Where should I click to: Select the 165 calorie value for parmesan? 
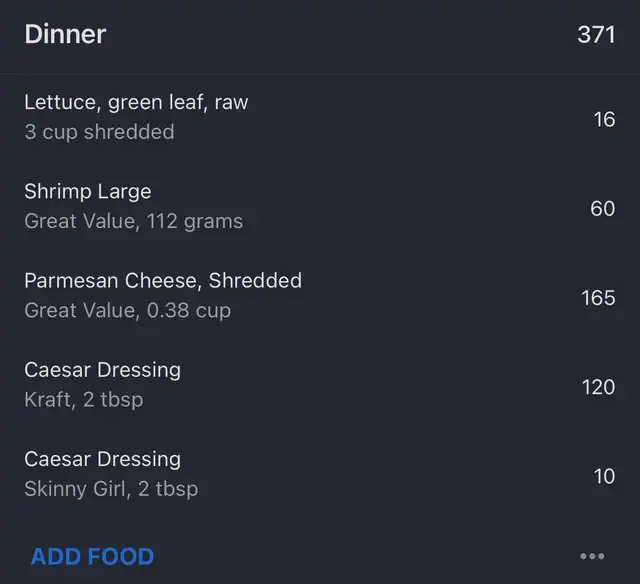598,298
